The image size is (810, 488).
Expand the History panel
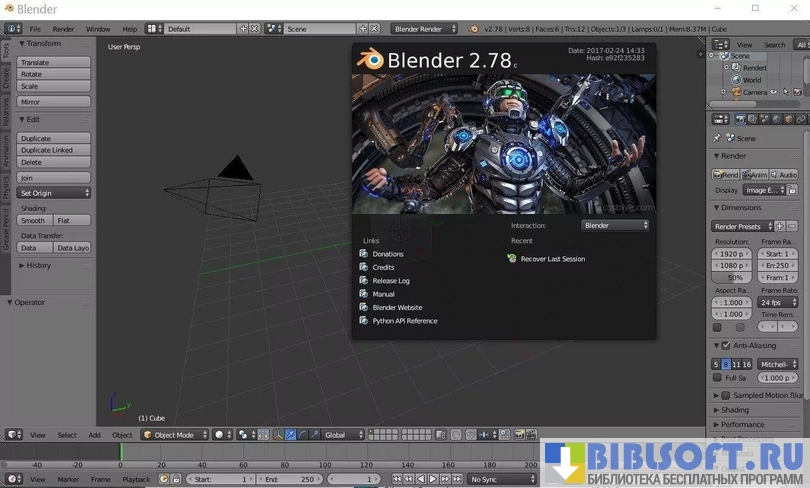tap(38, 265)
